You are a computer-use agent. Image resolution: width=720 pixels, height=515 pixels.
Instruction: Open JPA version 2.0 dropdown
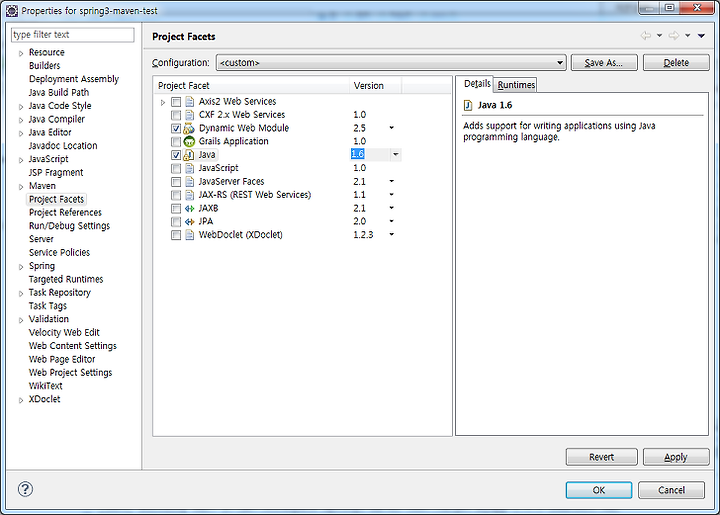pos(392,221)
